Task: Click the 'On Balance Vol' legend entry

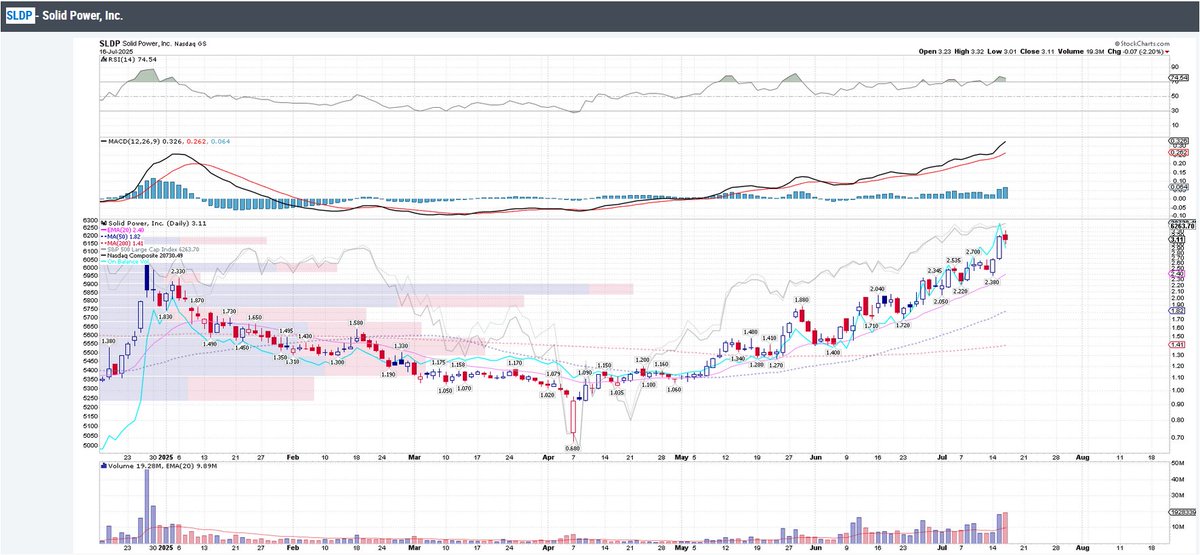Action: (127, 261)
